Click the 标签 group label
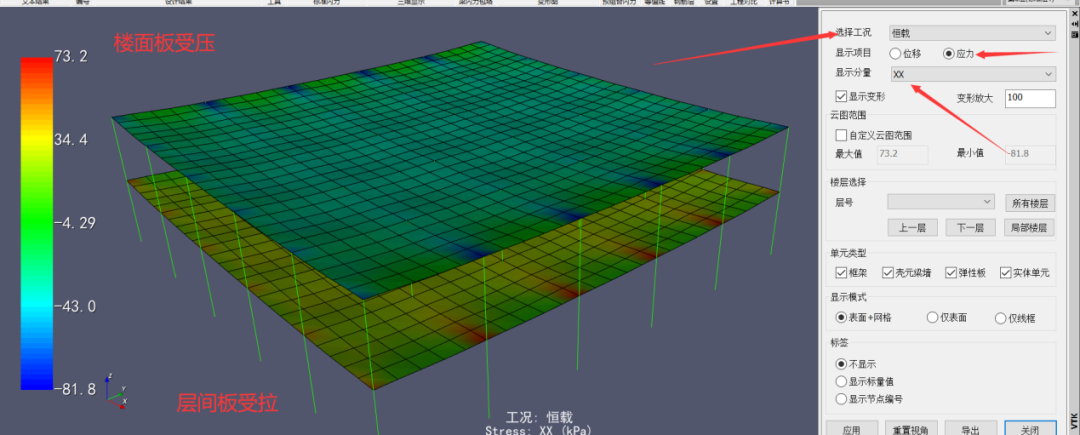Viewport: 1080px width, 435px height. tap(840, 342)
